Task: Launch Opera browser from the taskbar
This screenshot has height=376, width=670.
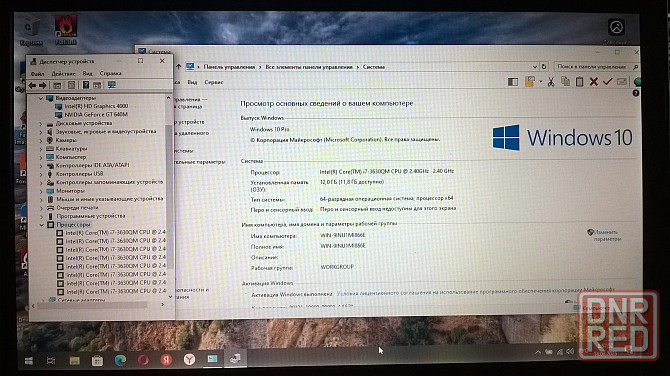Action: pos(143,360)
